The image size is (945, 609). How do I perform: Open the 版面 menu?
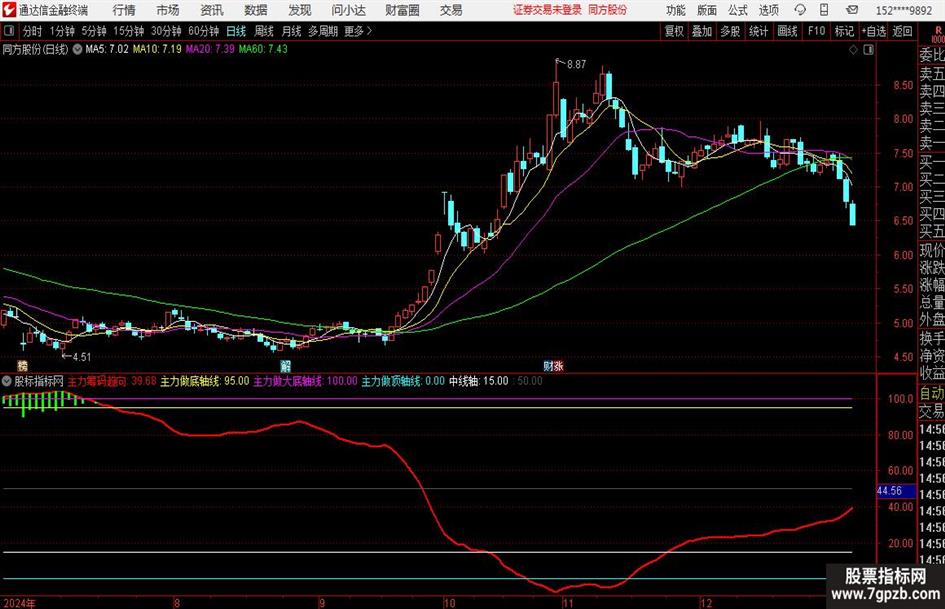click(x=707, y=10)
